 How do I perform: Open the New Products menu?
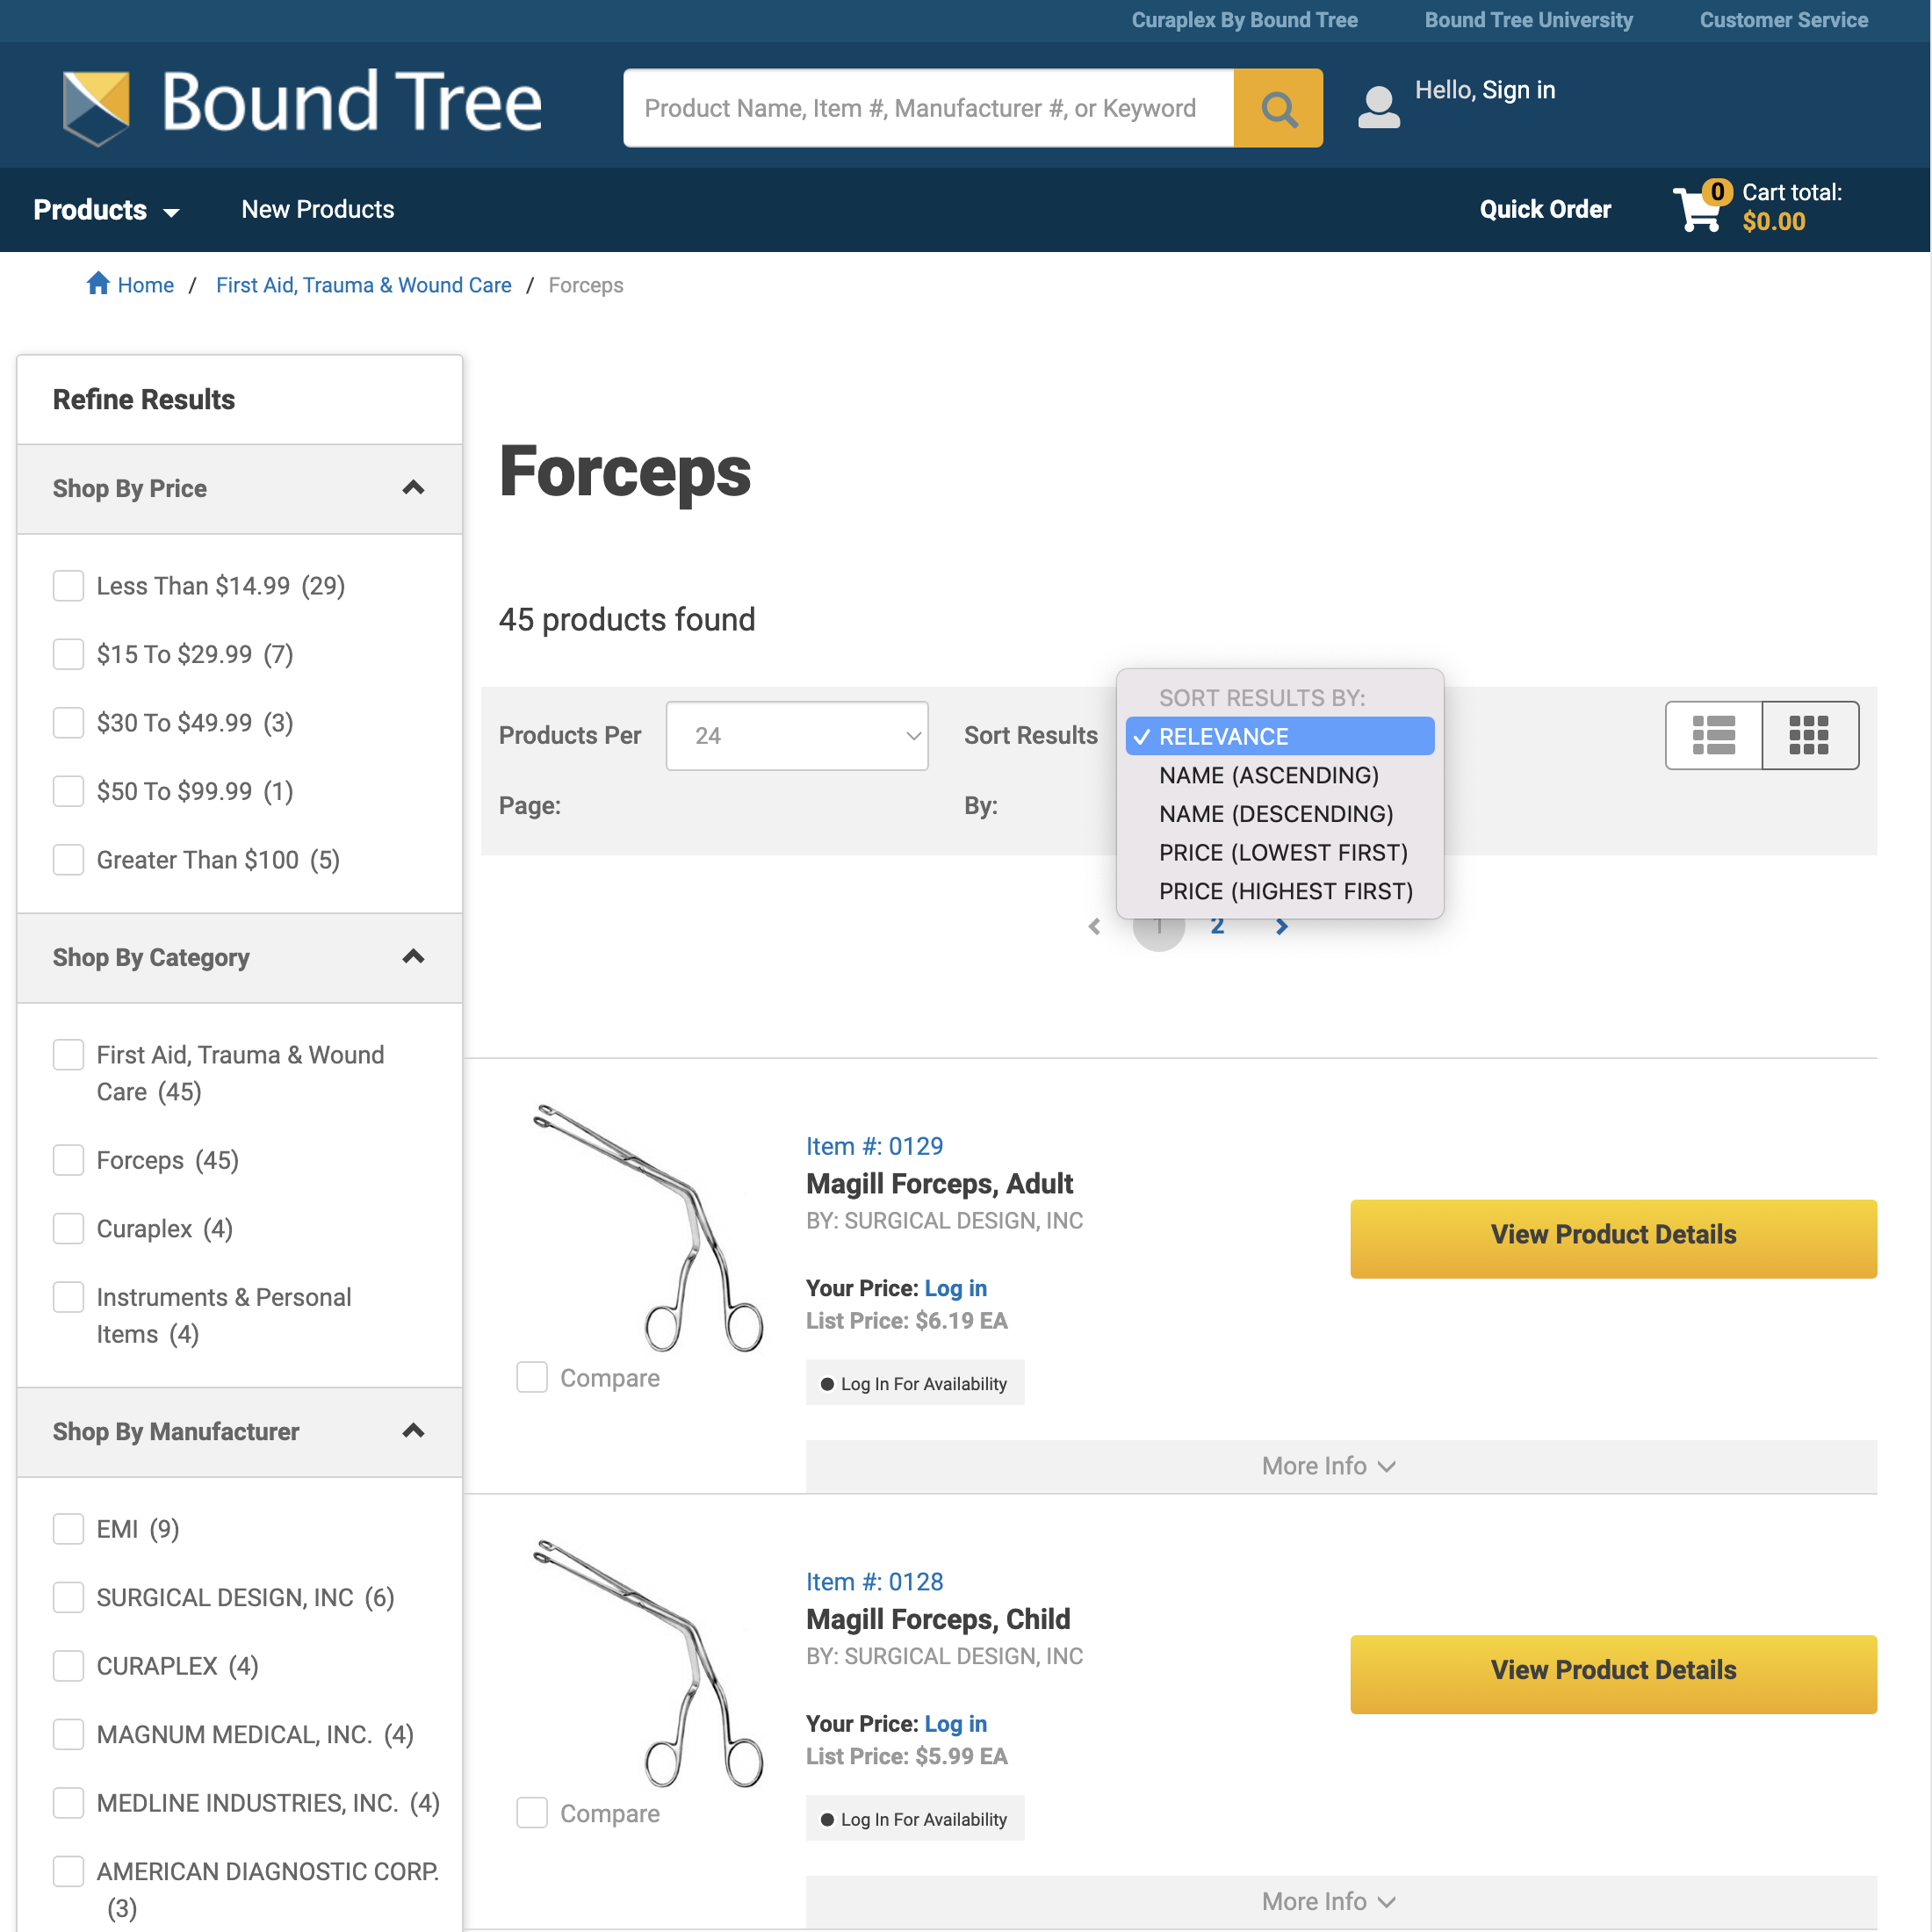pos(317,209)
